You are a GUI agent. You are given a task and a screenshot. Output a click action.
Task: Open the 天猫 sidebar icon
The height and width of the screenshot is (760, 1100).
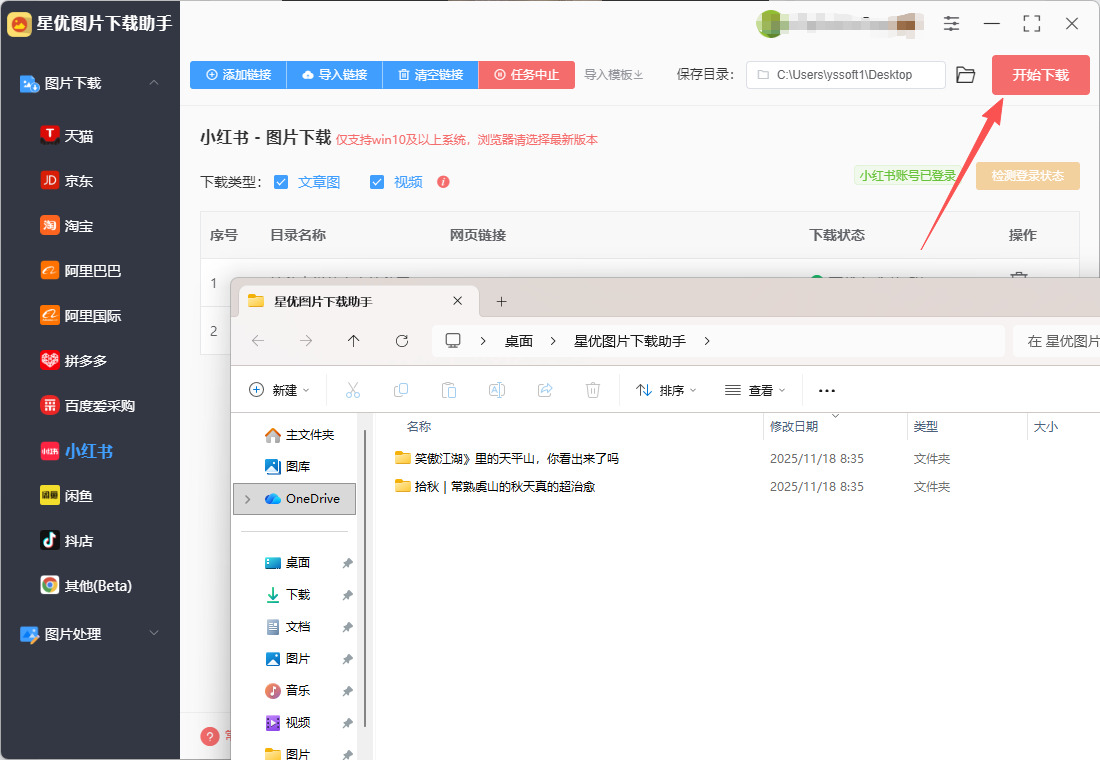coord(50,135)
